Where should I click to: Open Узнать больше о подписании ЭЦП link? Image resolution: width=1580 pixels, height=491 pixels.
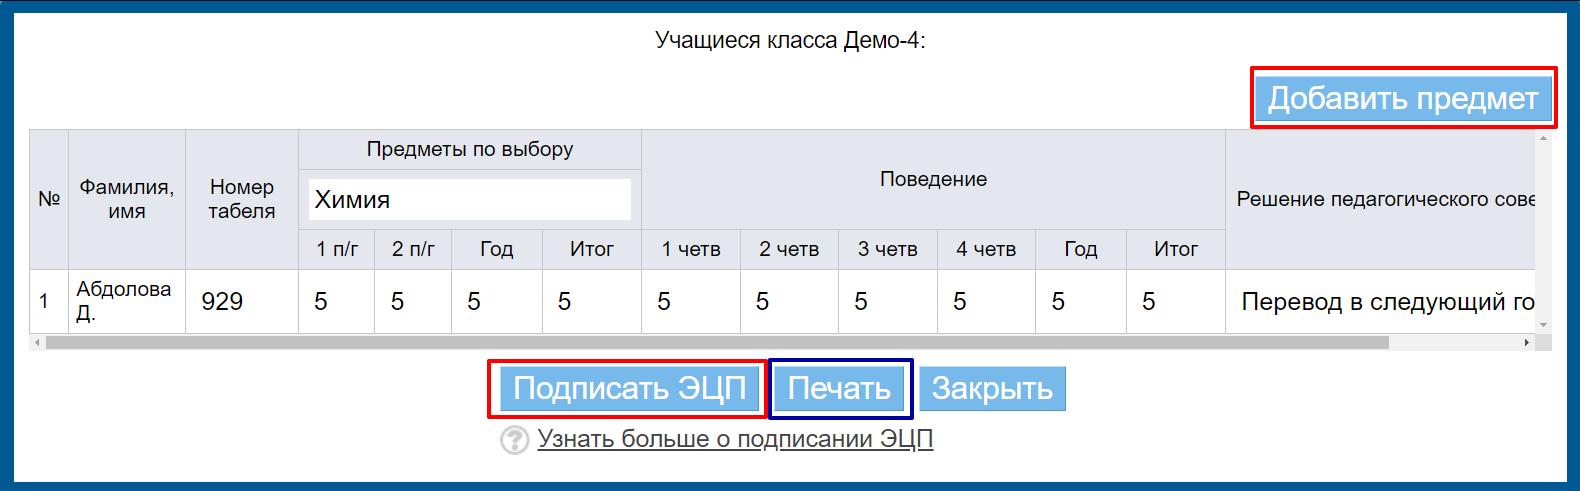tap(735, 439)
